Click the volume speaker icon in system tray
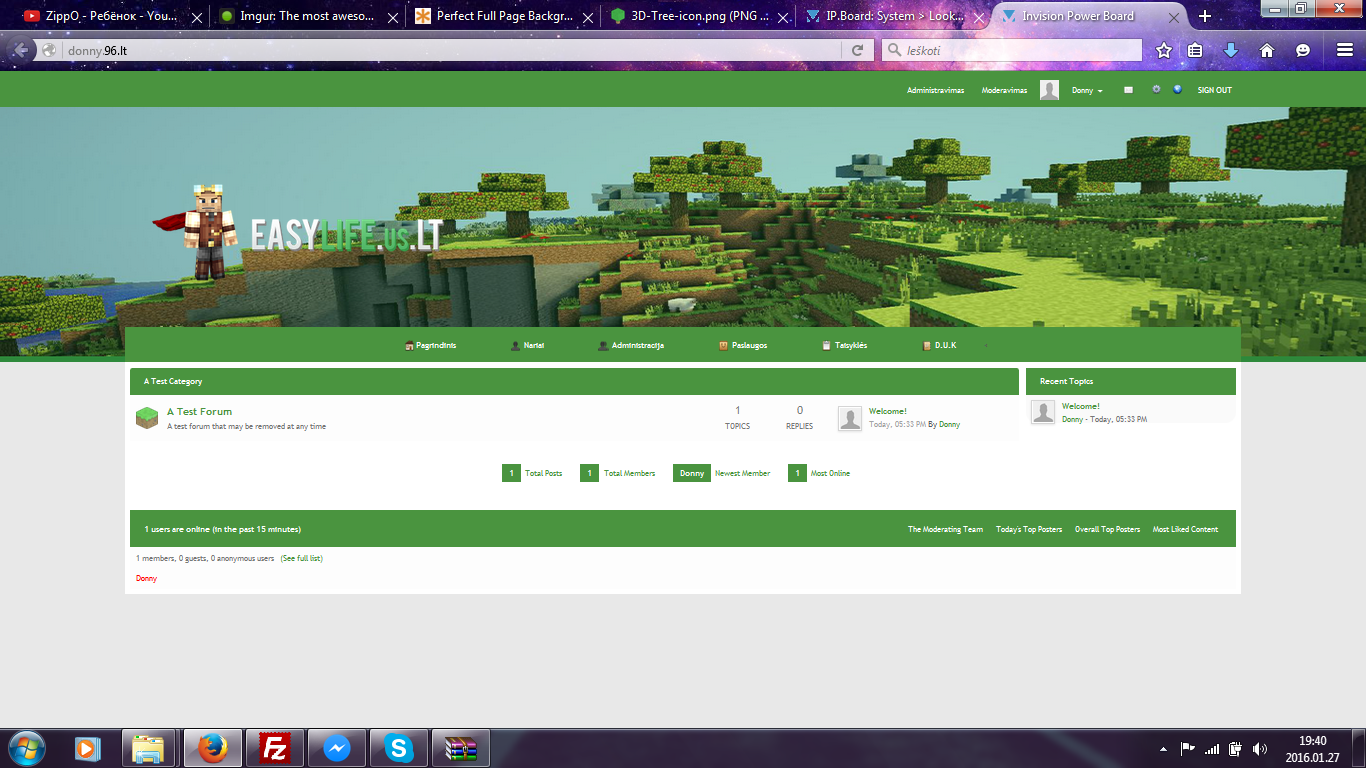This screenshot has width=1366, height=768. [x=1259, y=748]
